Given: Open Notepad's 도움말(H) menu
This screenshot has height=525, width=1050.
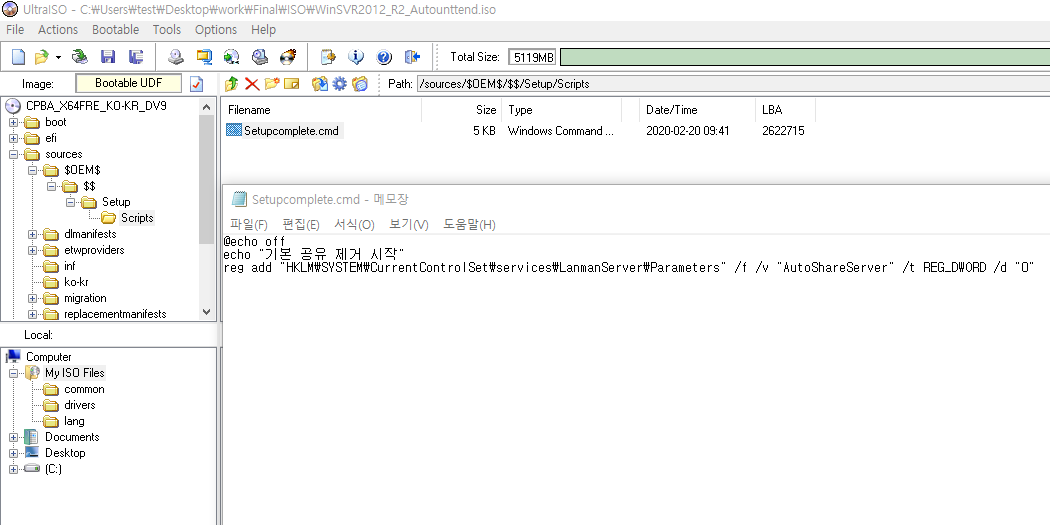Looking at the screenshot, I should click(469, 224).
